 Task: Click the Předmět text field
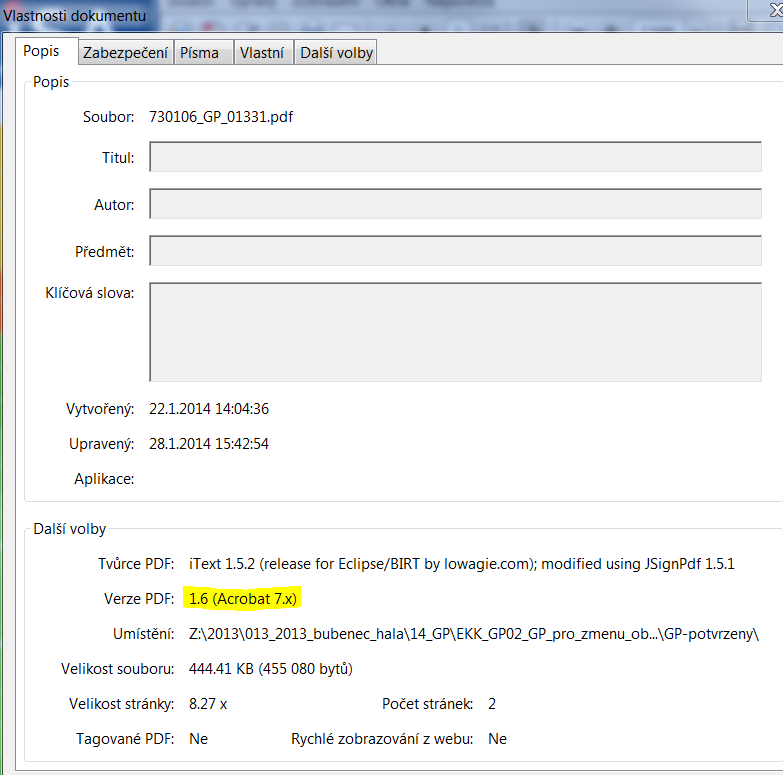pos(455,251)
